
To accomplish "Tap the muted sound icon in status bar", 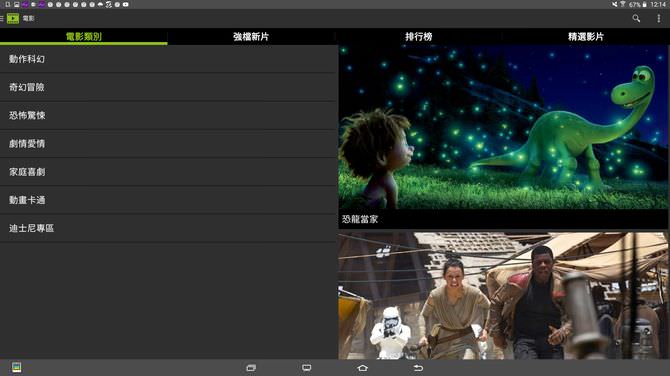I will [614, 4].
